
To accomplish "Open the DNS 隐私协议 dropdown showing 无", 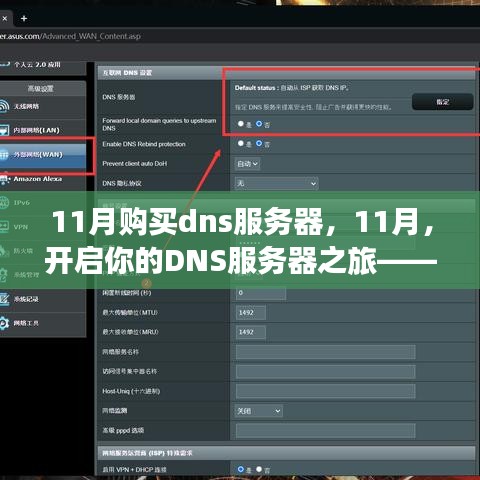I will (276, 183).
